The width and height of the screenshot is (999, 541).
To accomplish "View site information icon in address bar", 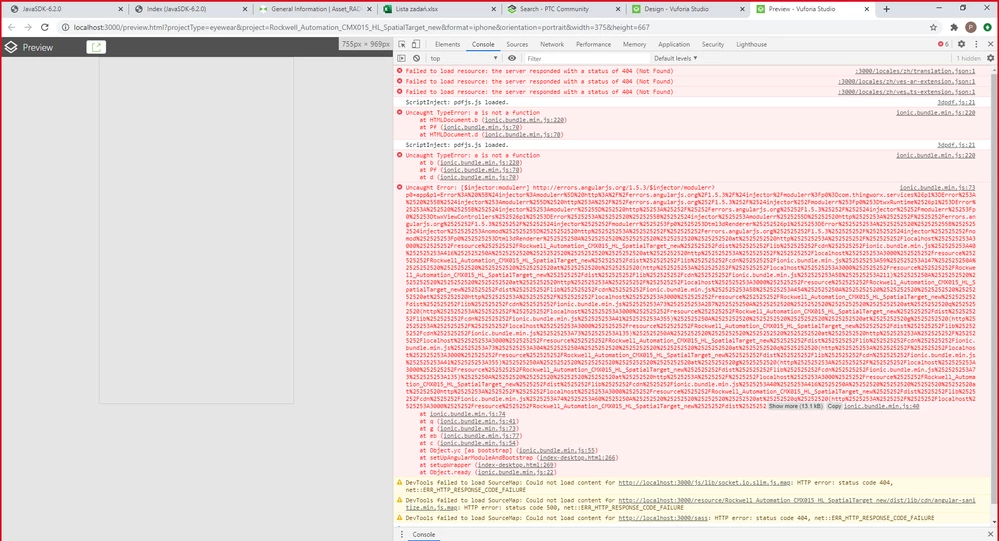I will coord(65,27).
